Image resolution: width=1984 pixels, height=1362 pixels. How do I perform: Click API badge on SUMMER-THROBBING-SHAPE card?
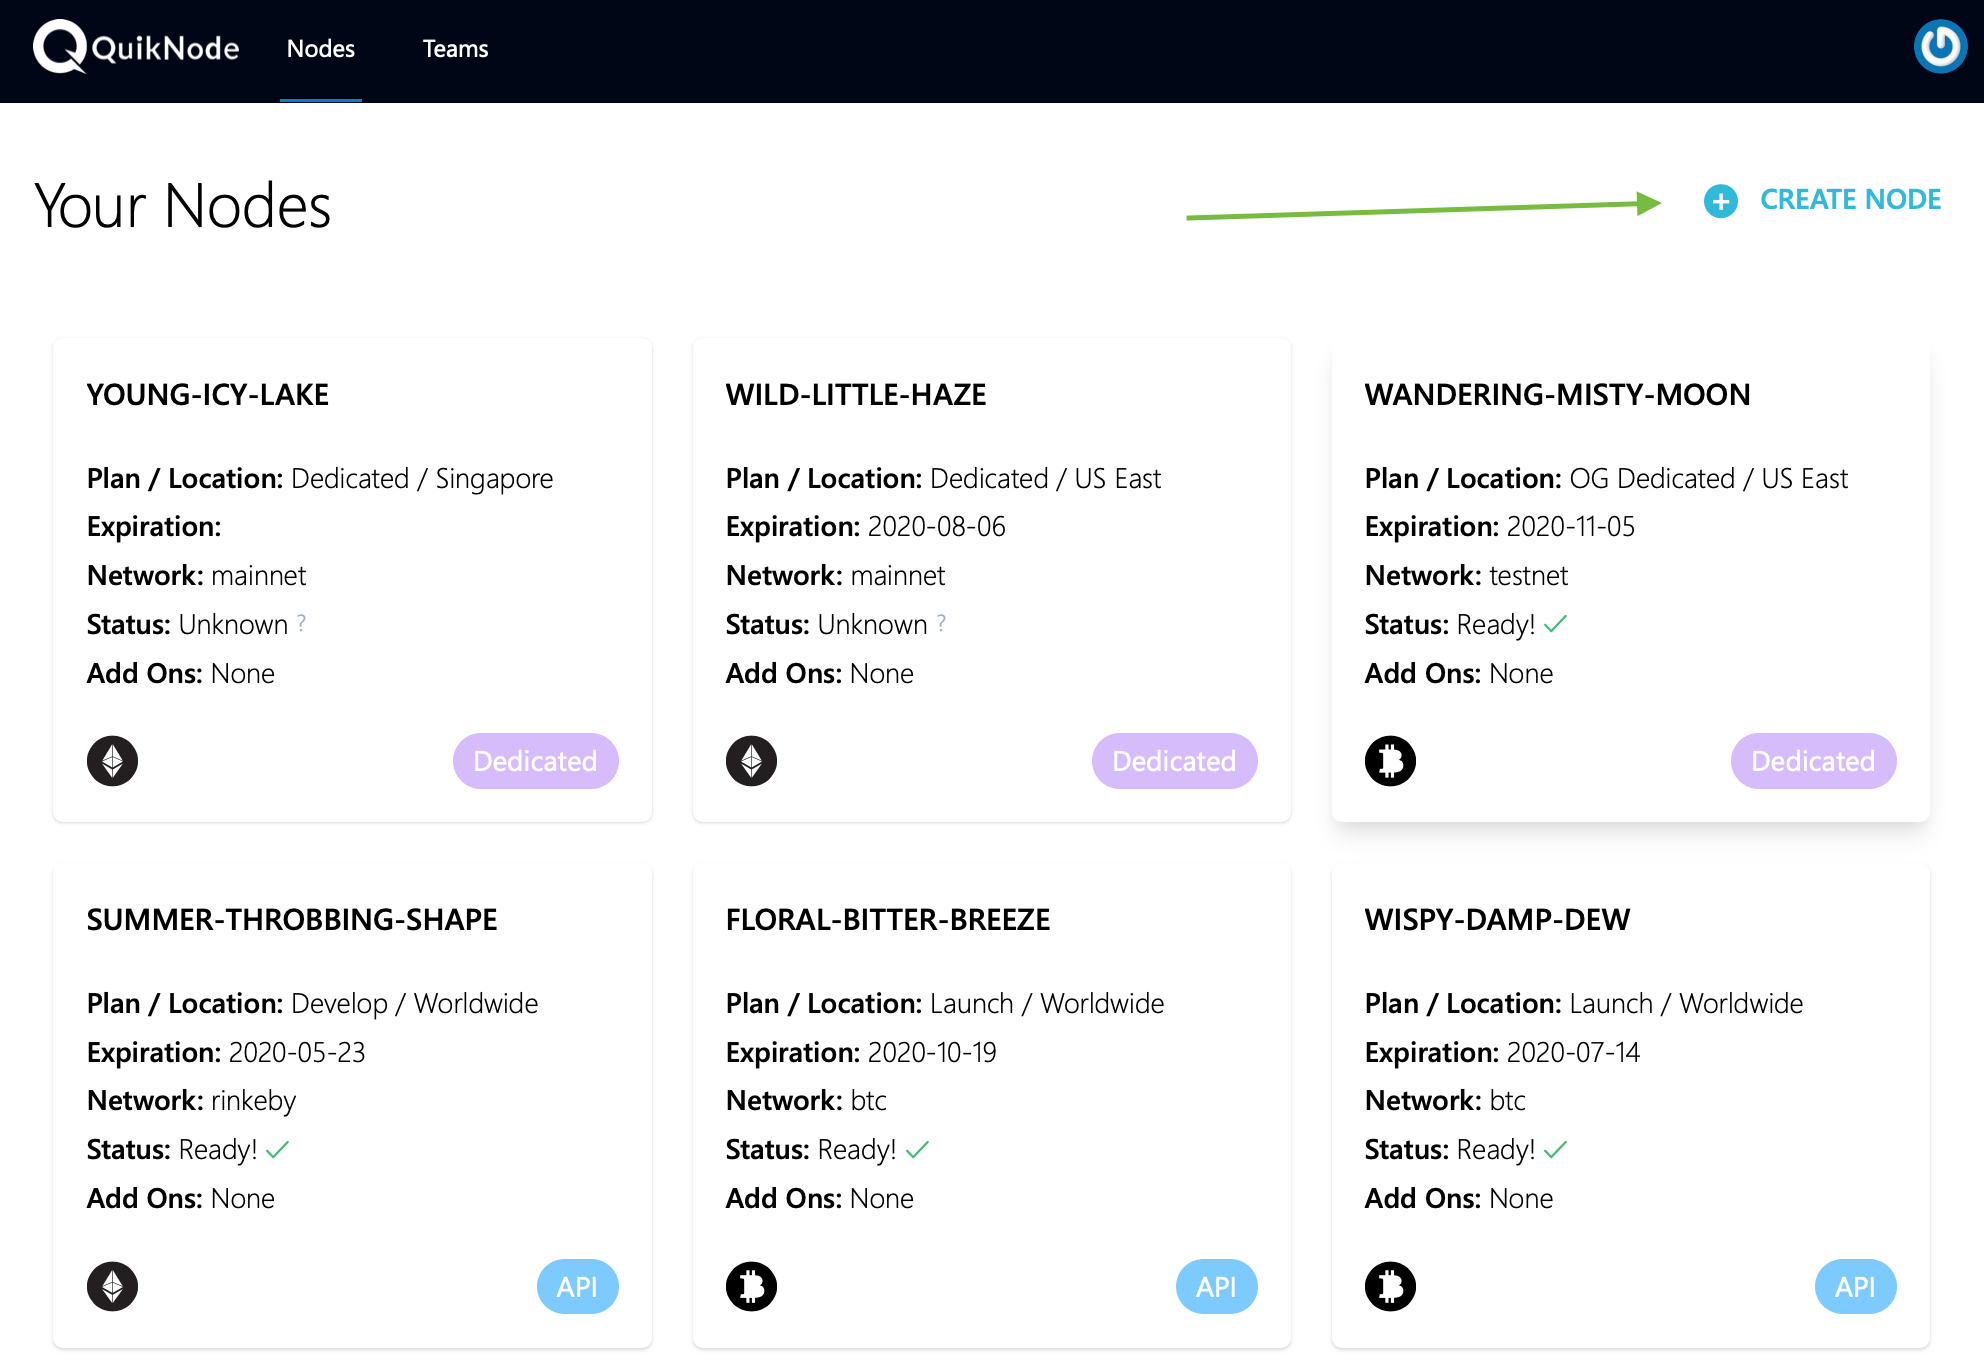(577, 1286)
